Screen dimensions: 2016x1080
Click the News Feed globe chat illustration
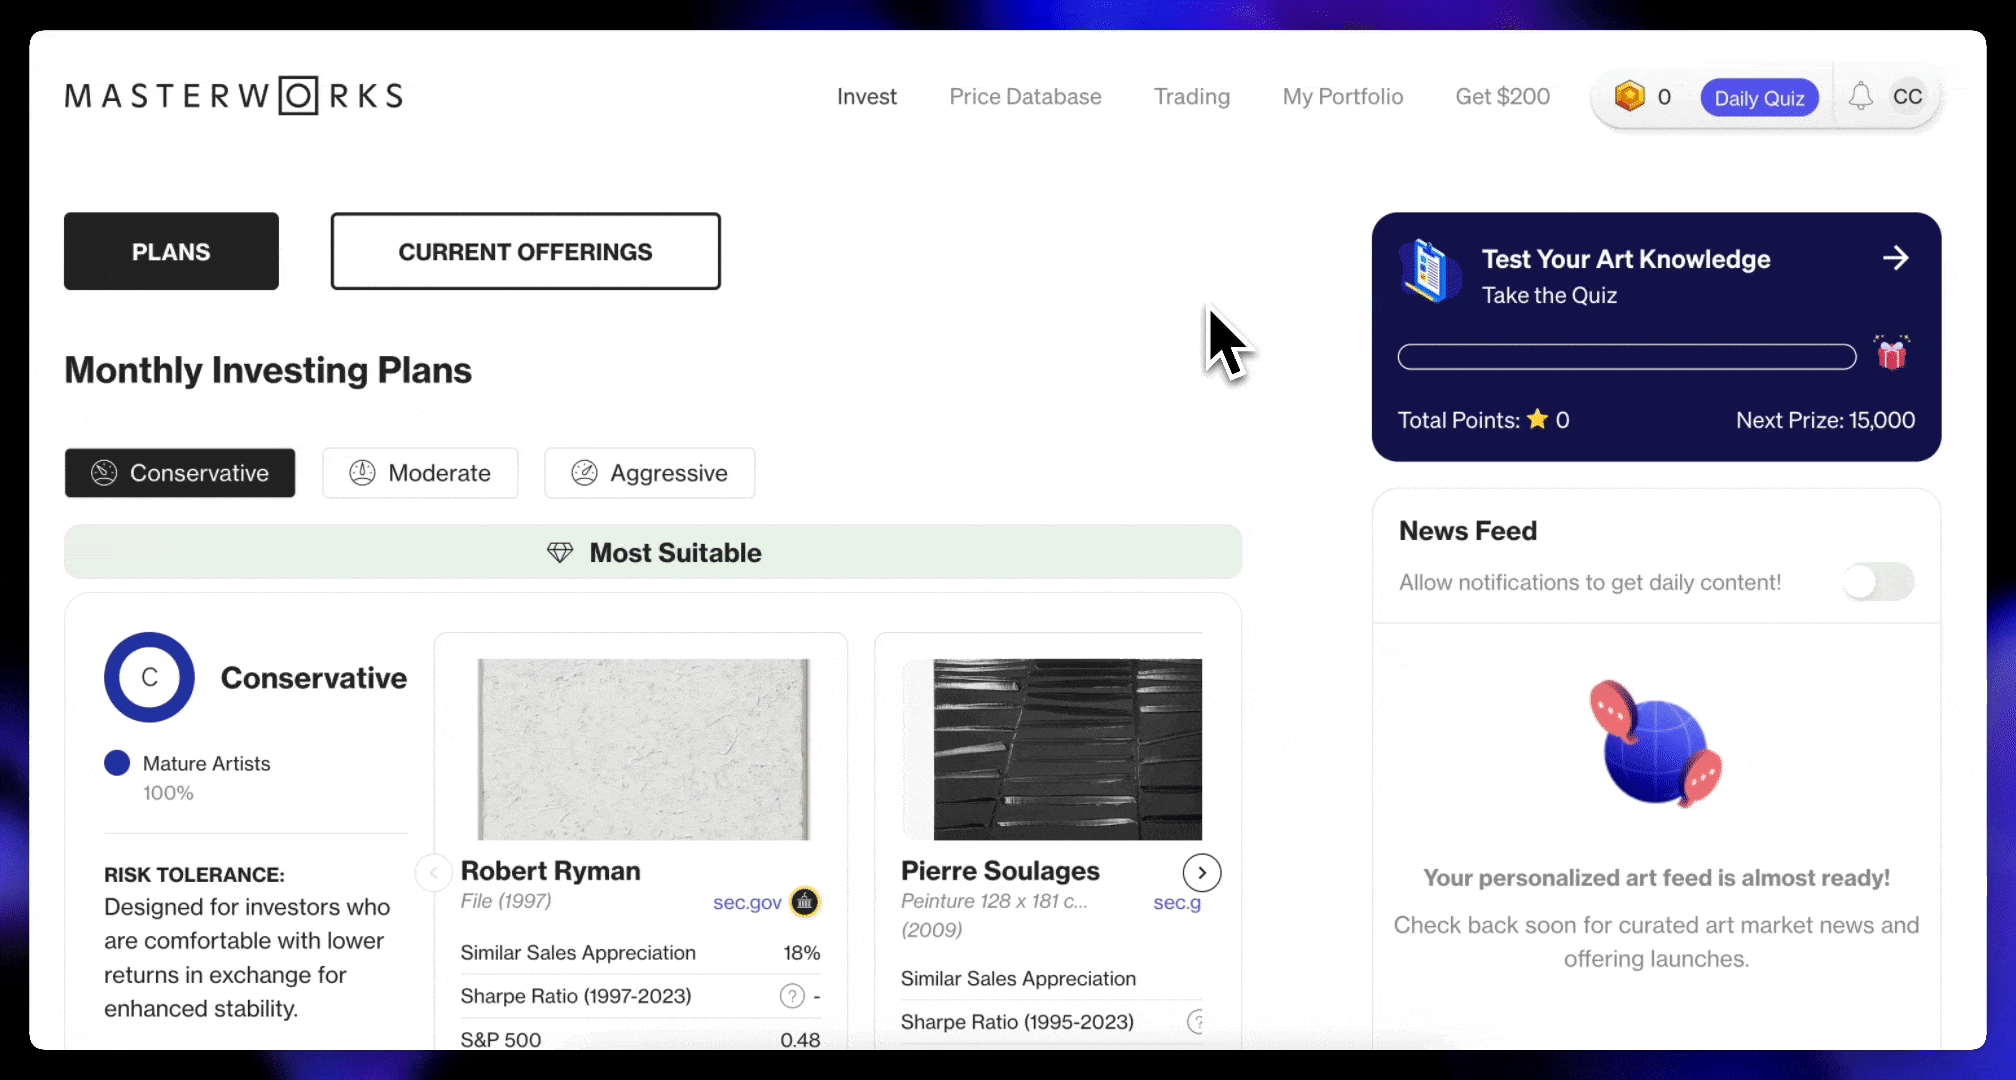tap(1656, 745)
